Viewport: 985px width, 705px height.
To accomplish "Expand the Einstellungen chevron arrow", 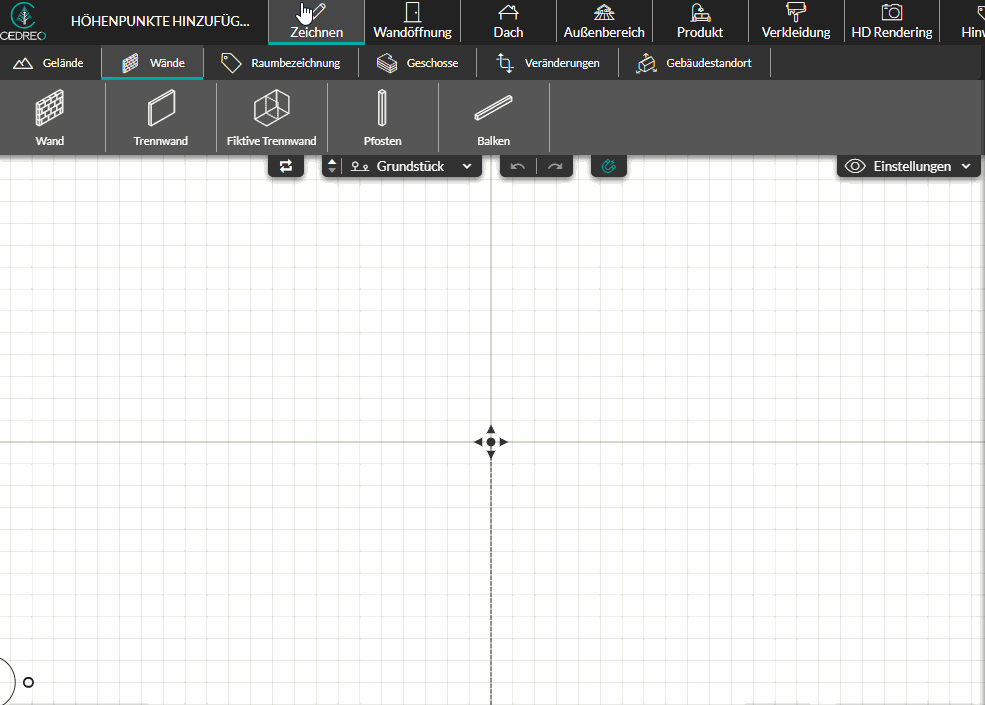I will click(x=966, y=167).
